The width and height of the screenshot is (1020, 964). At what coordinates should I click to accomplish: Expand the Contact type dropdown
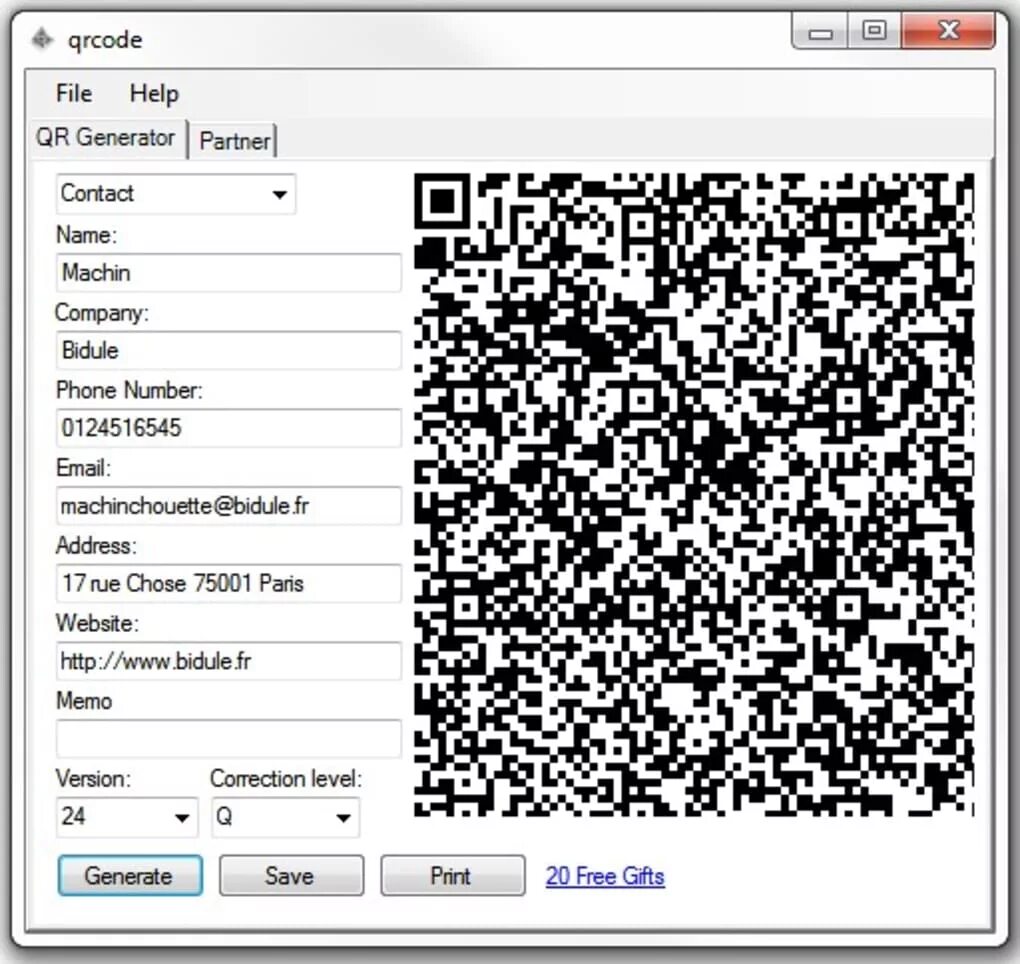click(x=176, y=194)
